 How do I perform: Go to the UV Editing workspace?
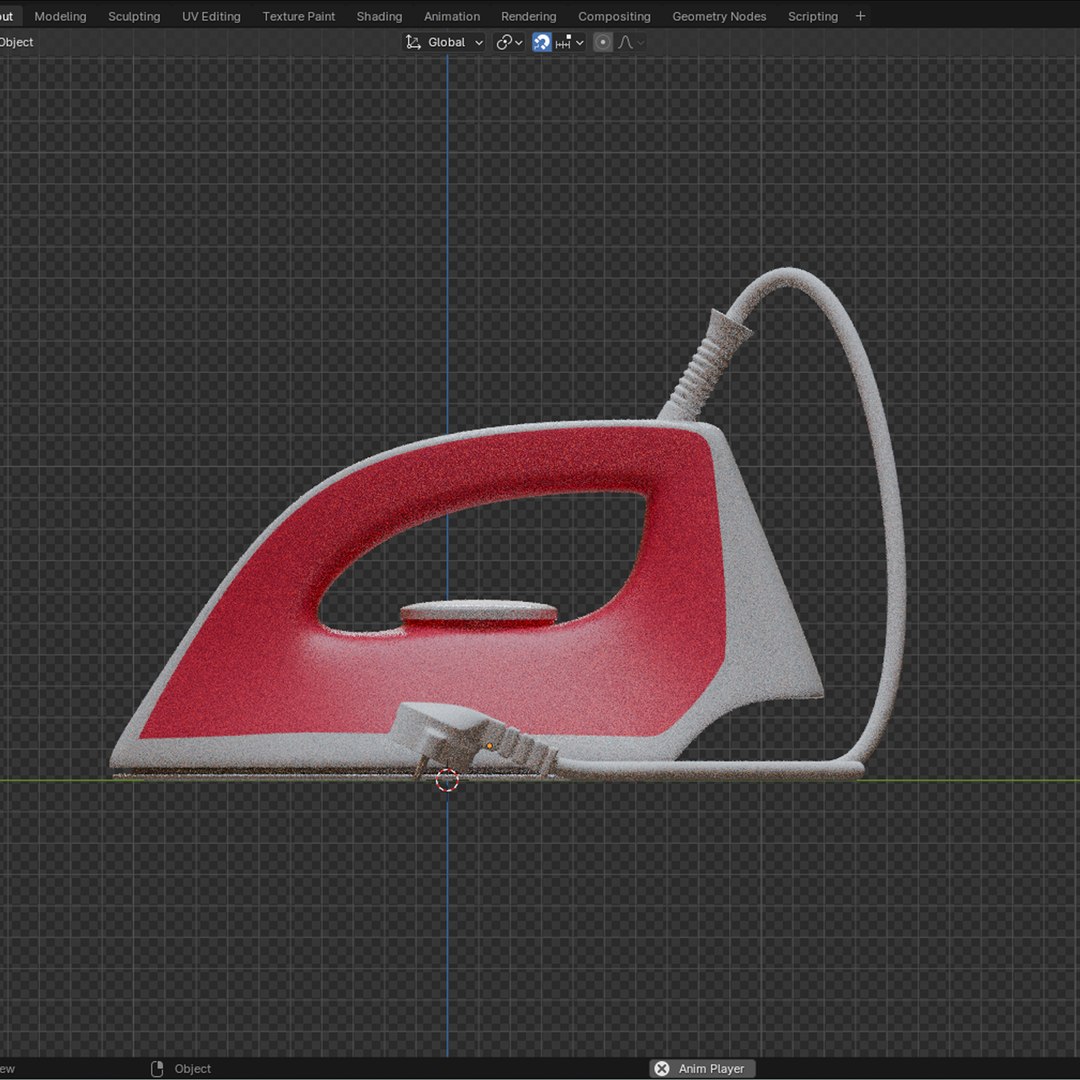[211, 16]
